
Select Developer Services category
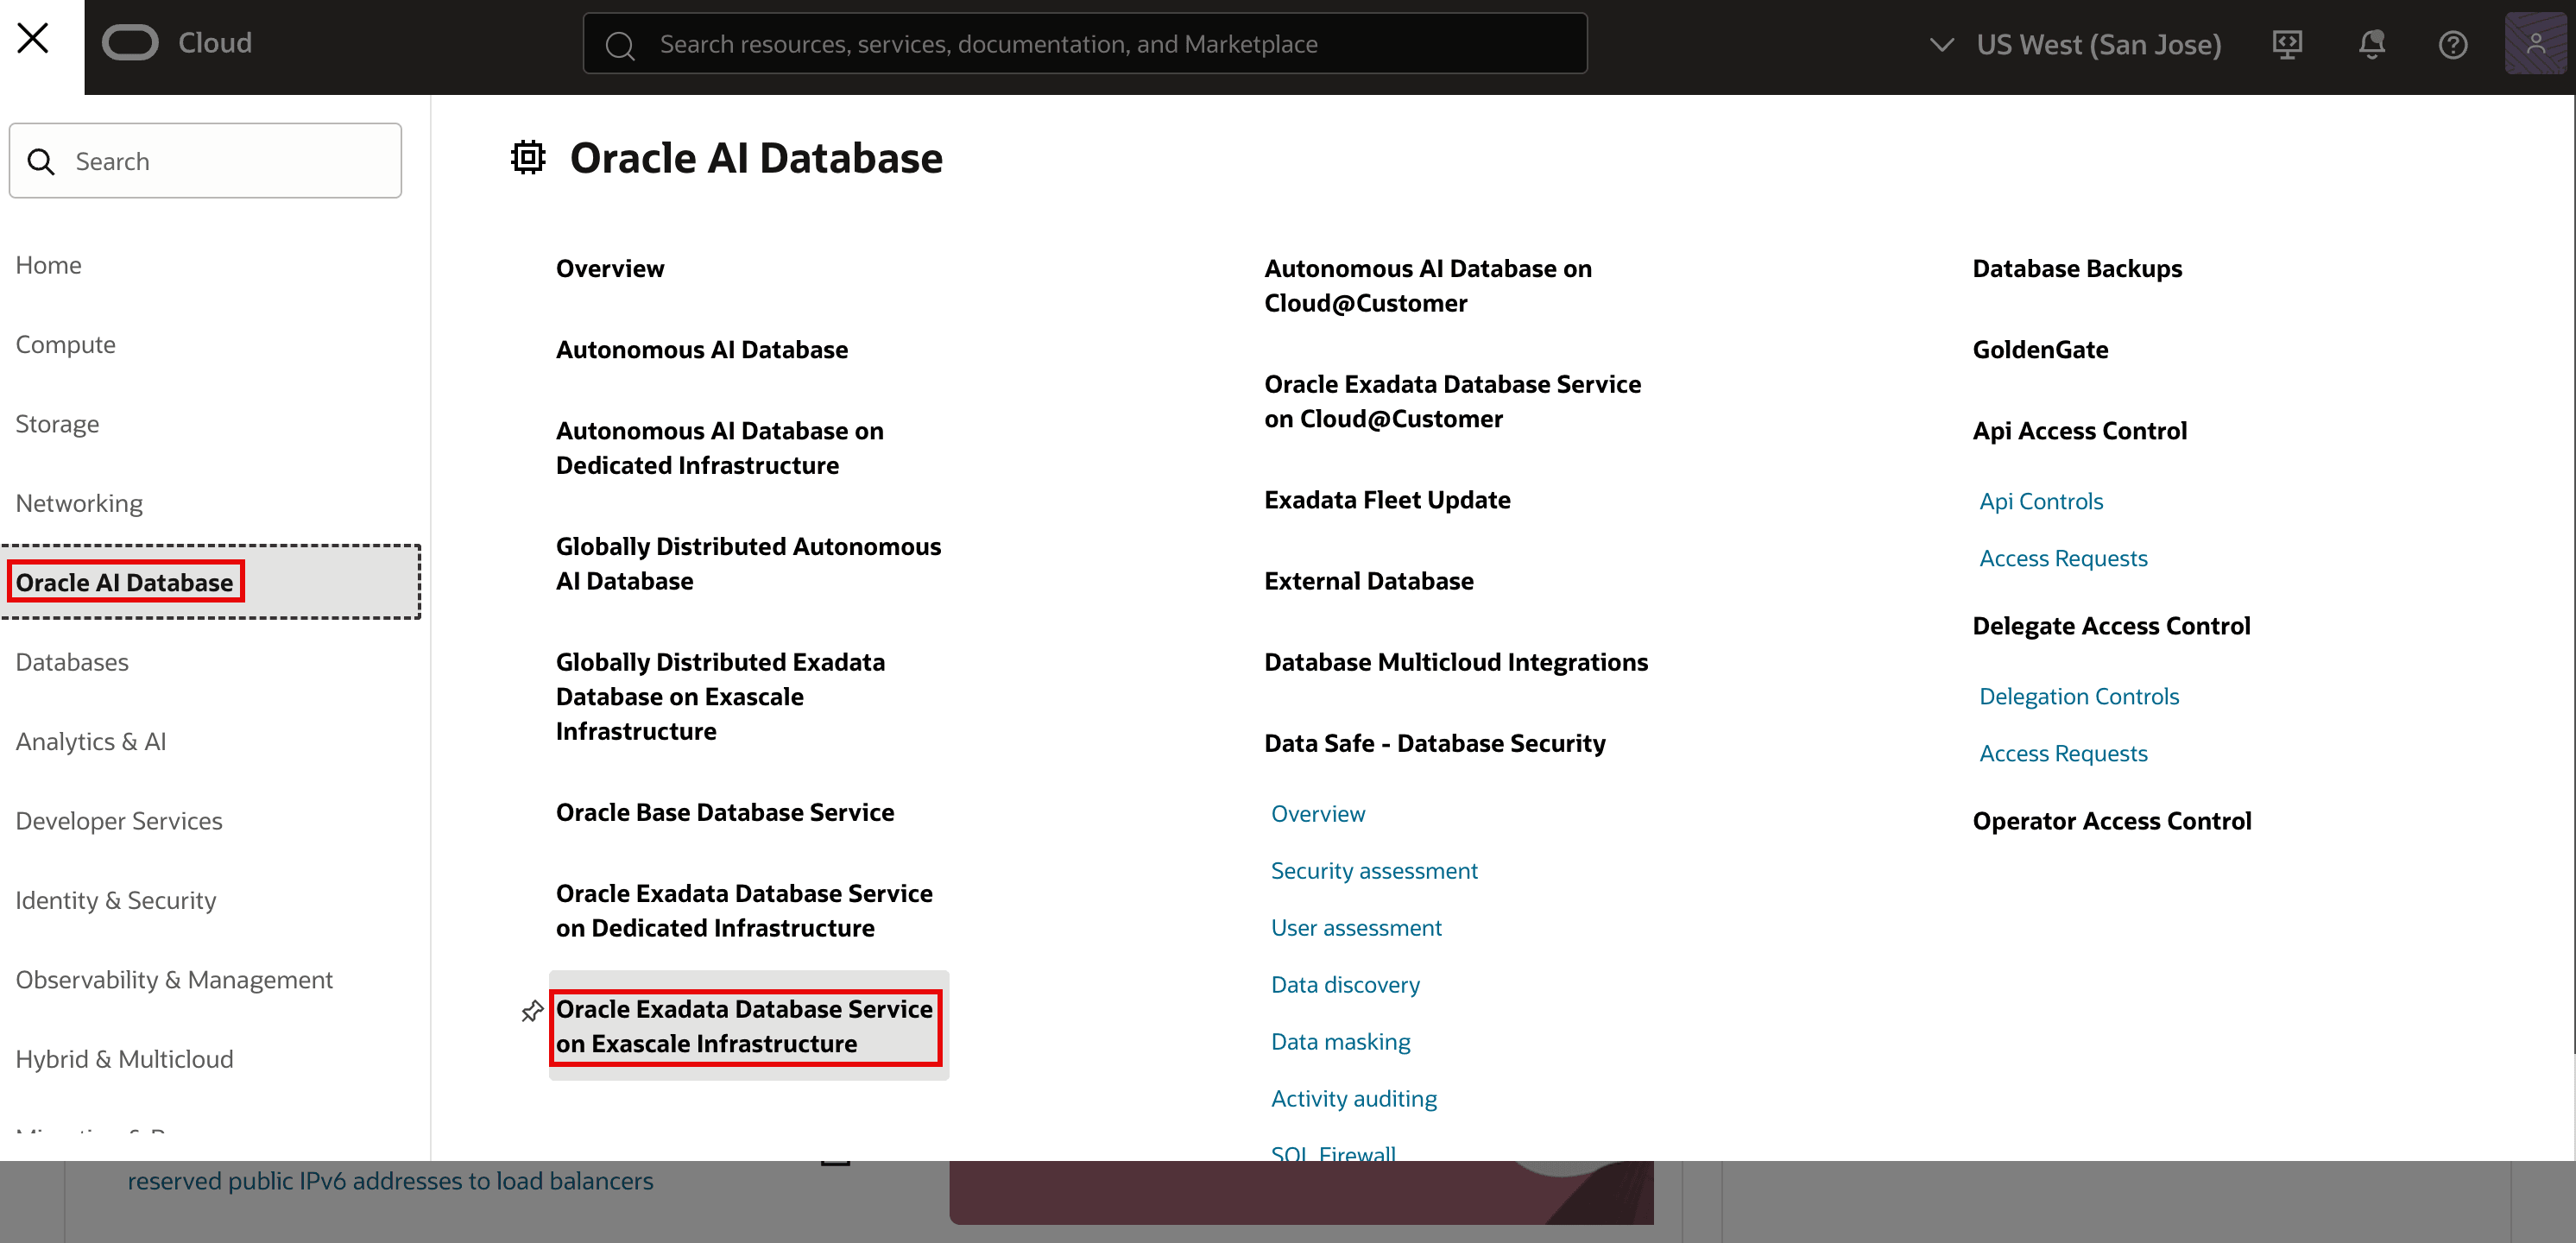click(119, 821)
